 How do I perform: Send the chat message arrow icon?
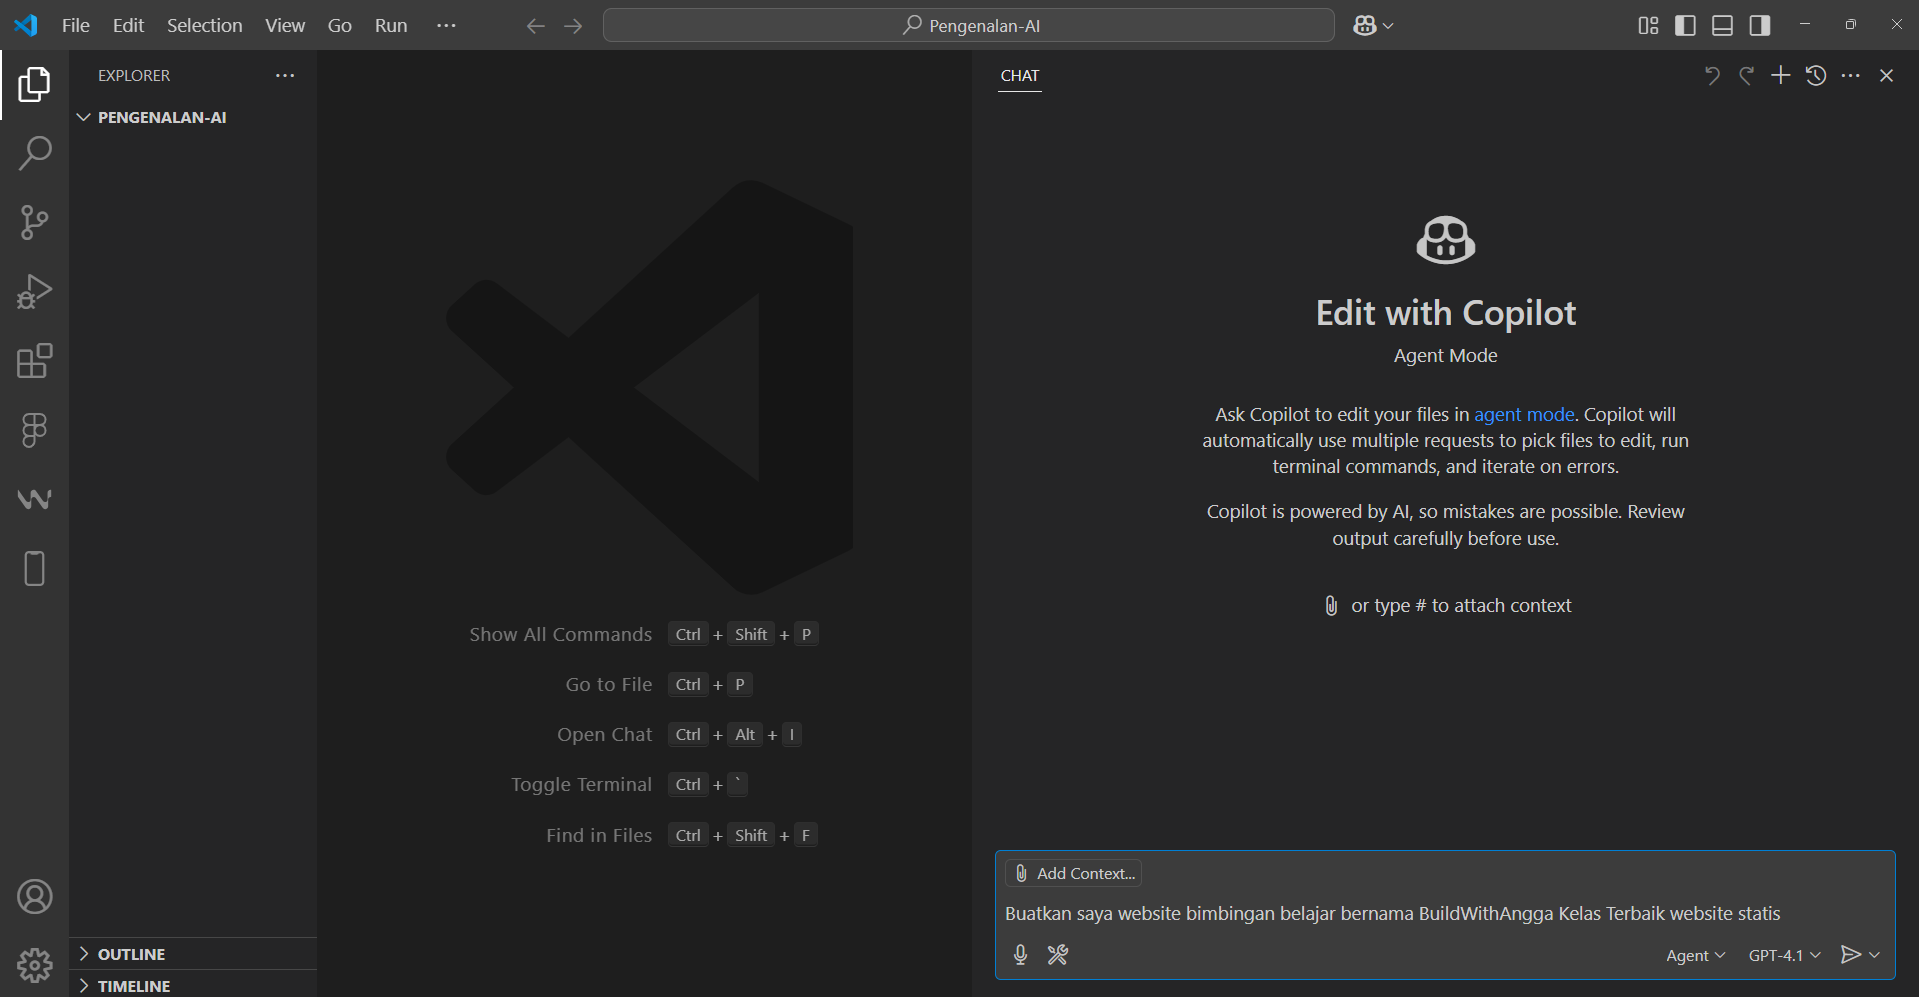click(x=1850, y=955)
